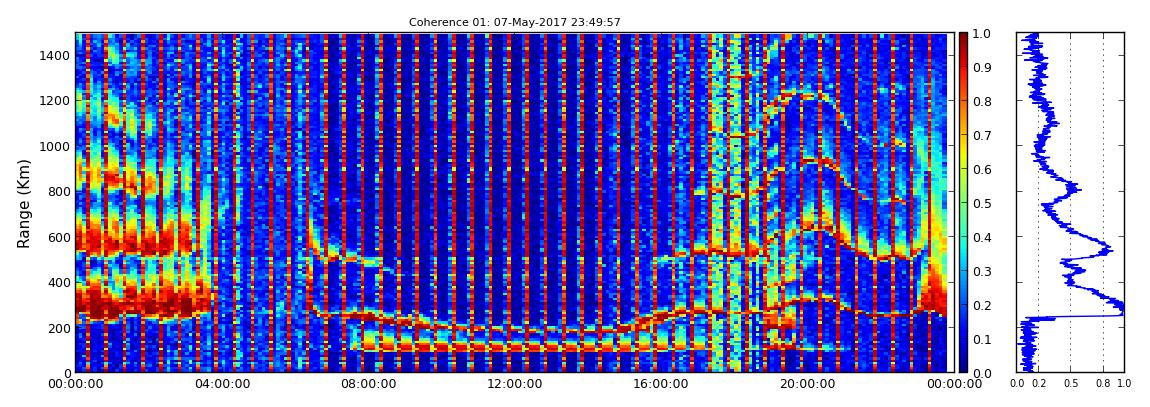1150x407 pixels.
Task: Click the colorbar label 0.1
Action: coord(981,340)
